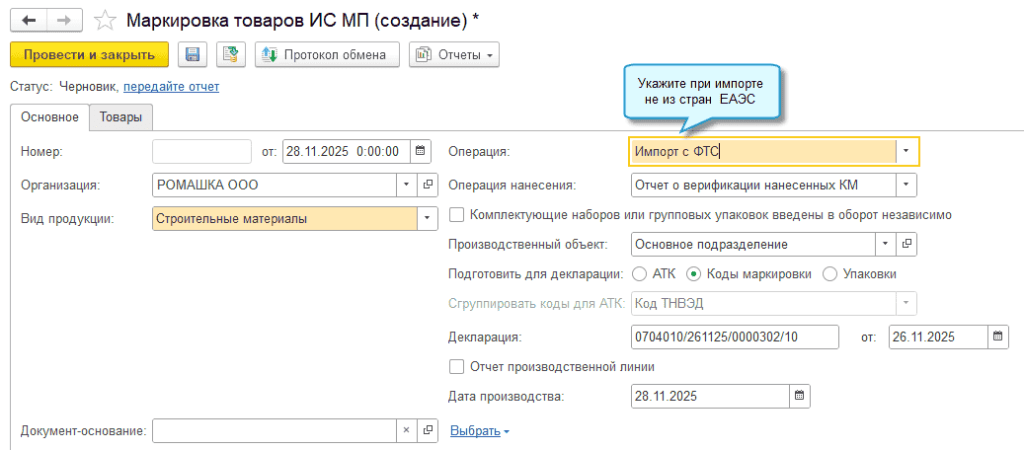Open calendar for production date

(799, 396)
